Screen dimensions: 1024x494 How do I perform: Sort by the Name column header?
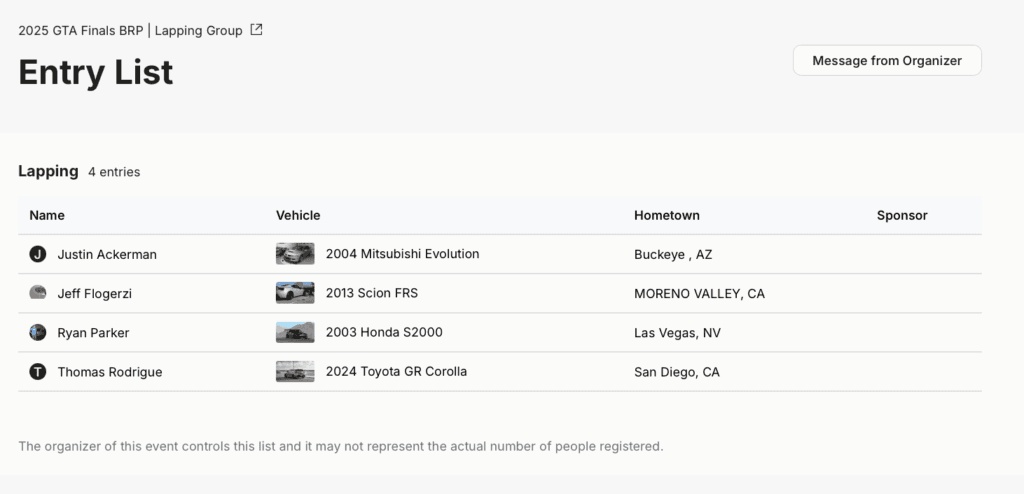tap(47, 215)
